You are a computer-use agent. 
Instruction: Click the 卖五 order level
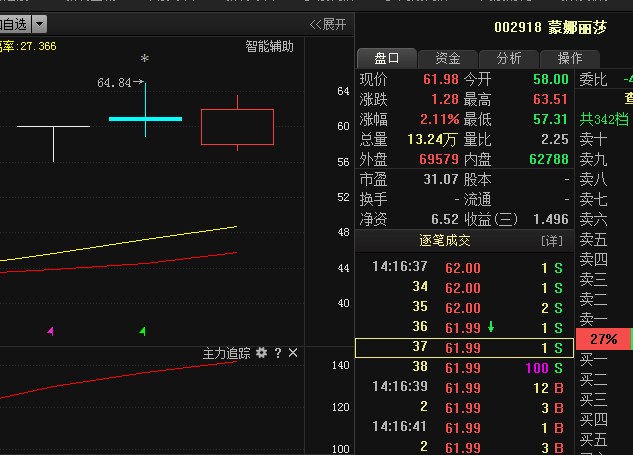pyautogui.click(x=593, y=239)
